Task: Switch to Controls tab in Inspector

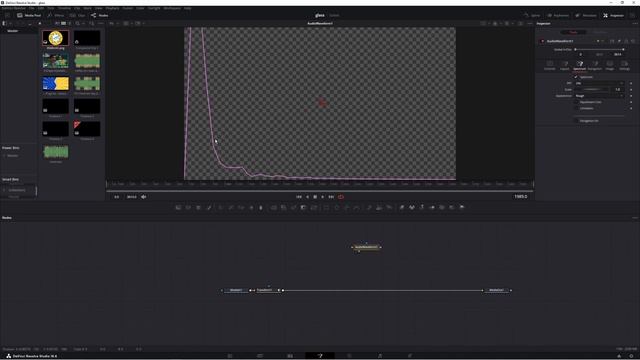Action: 550,65
